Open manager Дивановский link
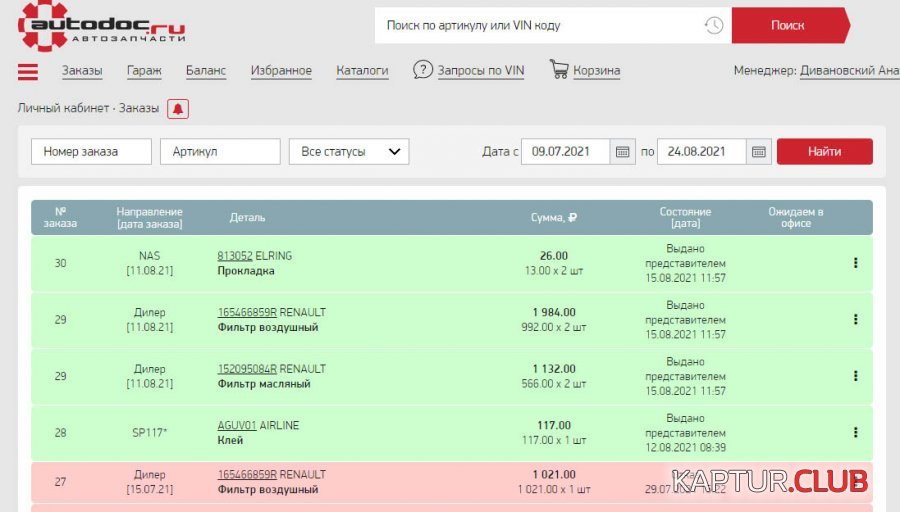The height and width of the screenshot is (512, 900). [849, 71]
